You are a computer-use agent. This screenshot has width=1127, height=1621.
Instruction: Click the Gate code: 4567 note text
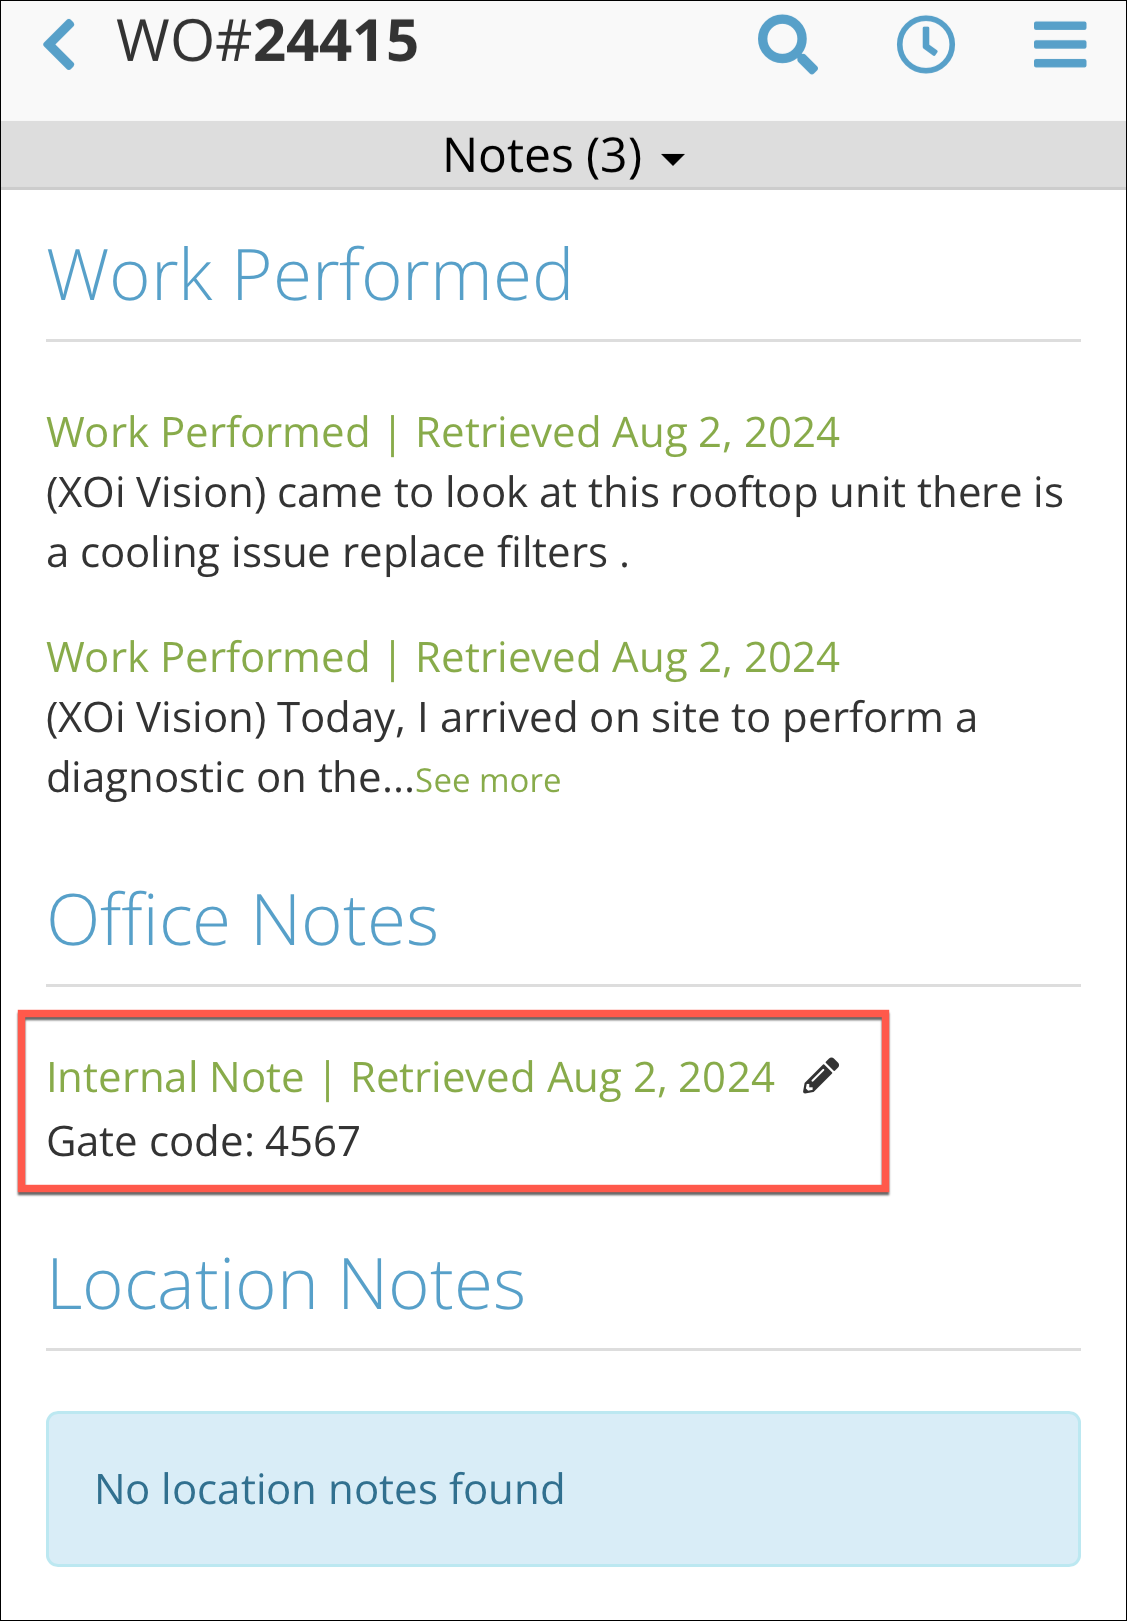click(203, 1141)
